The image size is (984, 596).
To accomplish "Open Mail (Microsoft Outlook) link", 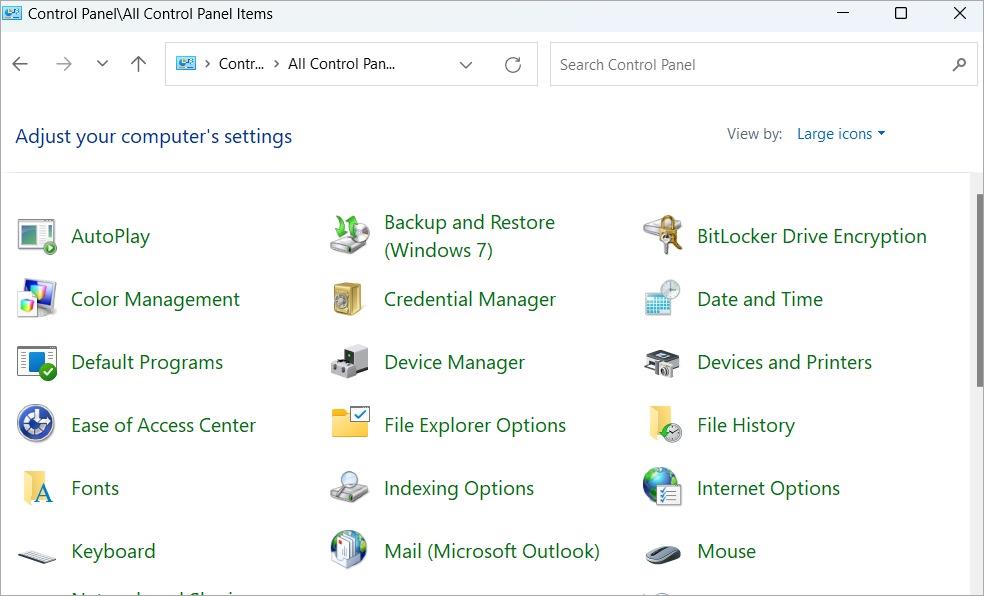I will (492, 551).
